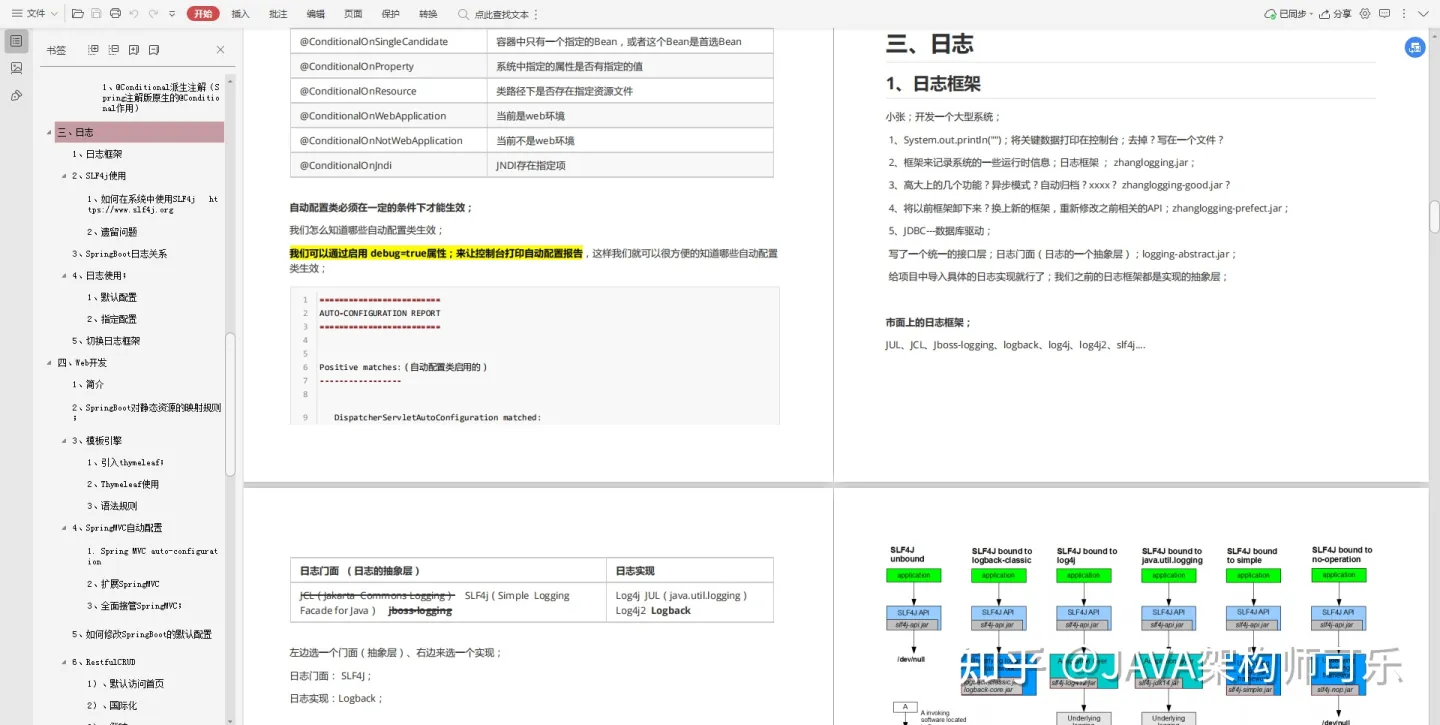Open bookmark 5、切换日志框架

tap(106, 341)
